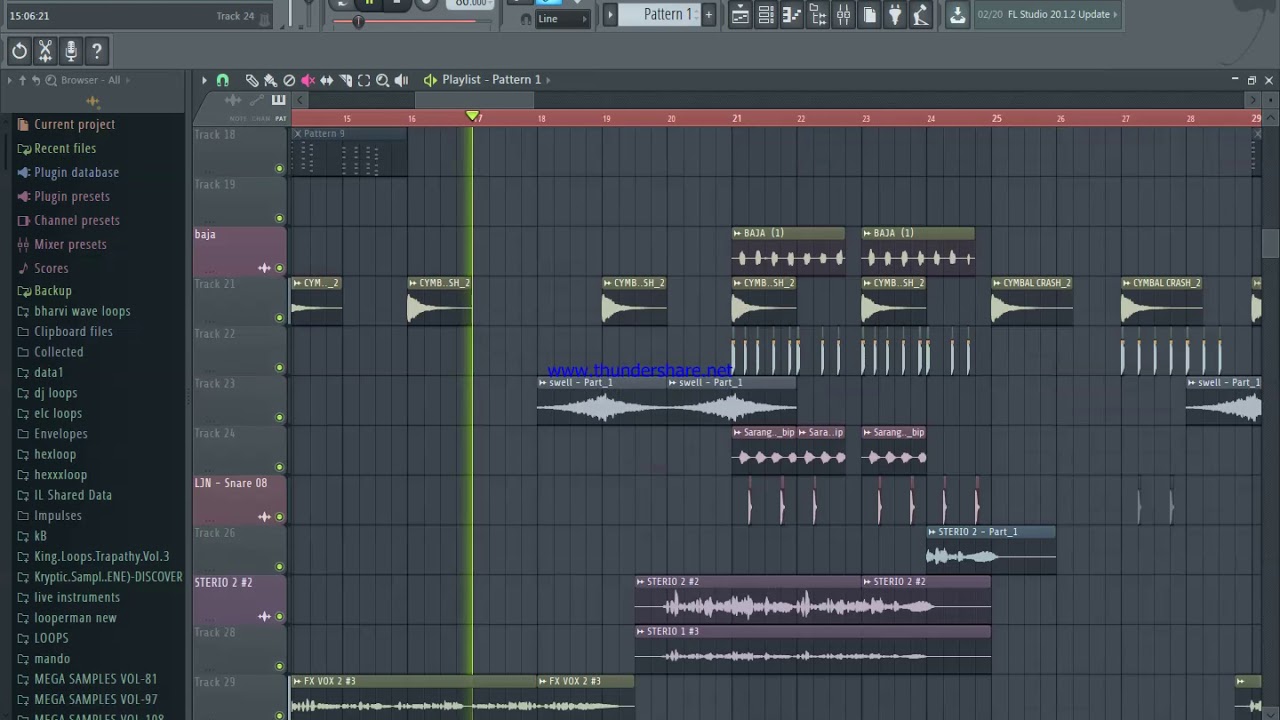1280x720 pixels.
Task: Select the Paint brush tool in playlist
Action: (270, 80)
